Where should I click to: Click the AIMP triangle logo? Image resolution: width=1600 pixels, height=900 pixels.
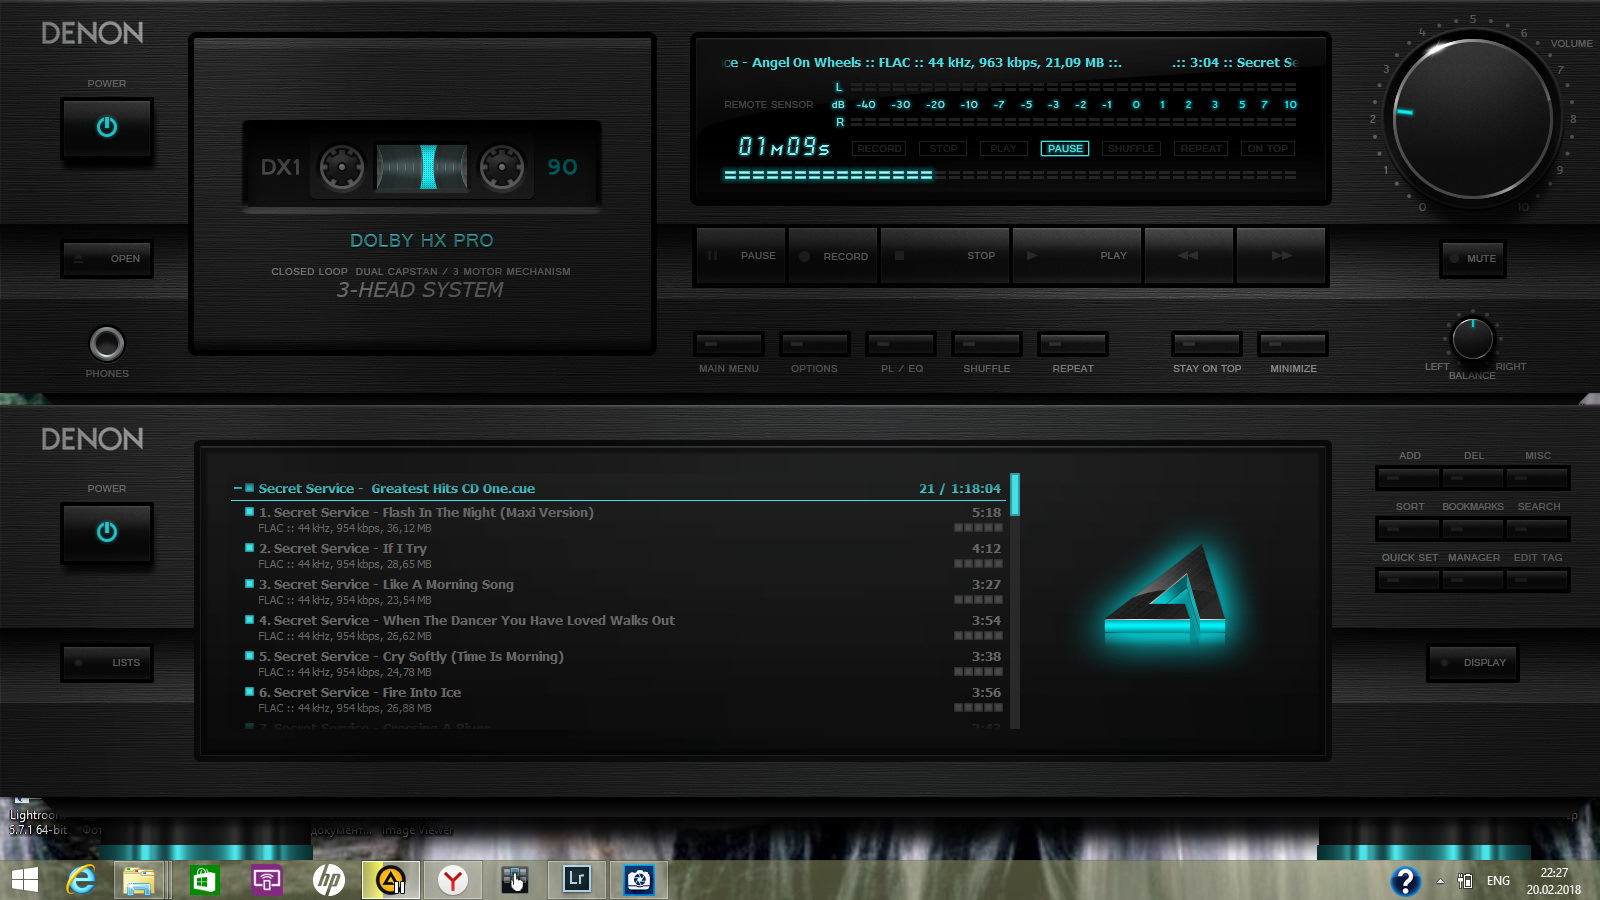[x=1165, y=597]
